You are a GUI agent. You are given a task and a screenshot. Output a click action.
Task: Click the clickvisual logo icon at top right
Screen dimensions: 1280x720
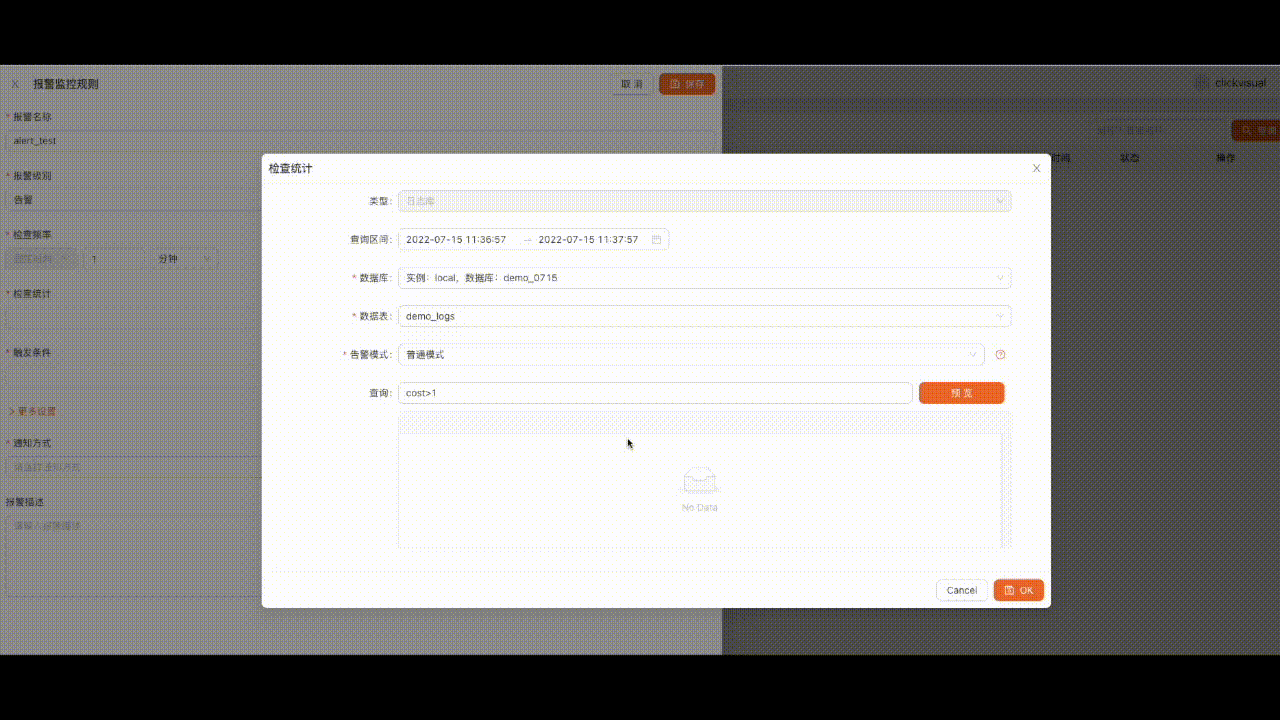click(1201, 83)
